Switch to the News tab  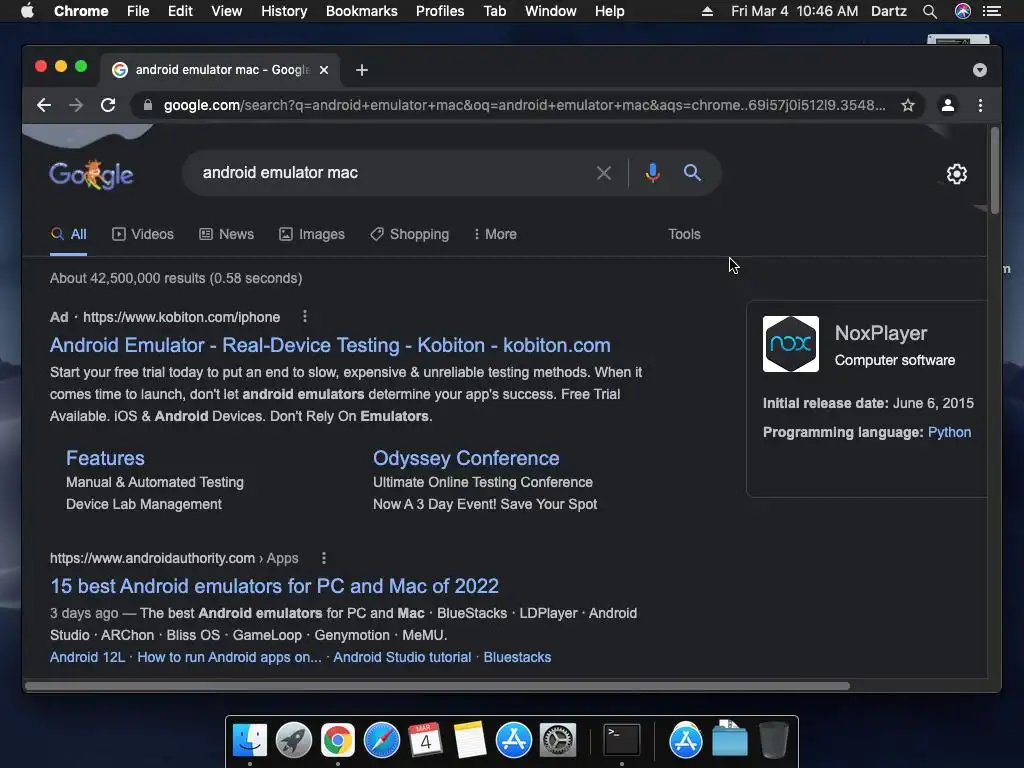(227, 234)
